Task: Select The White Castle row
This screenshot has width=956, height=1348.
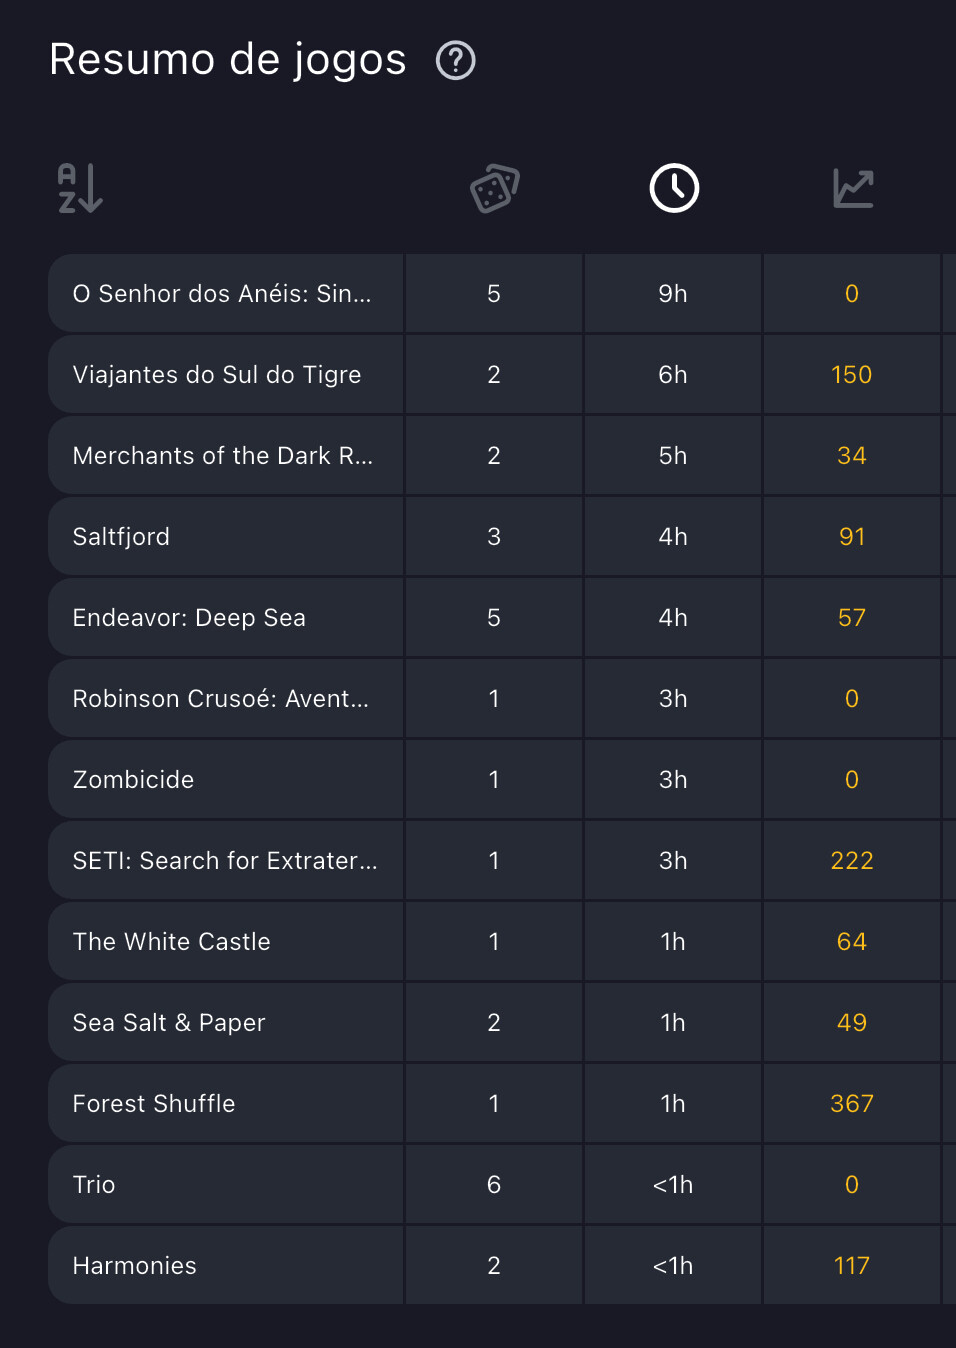Action: (x=172, y=942)
